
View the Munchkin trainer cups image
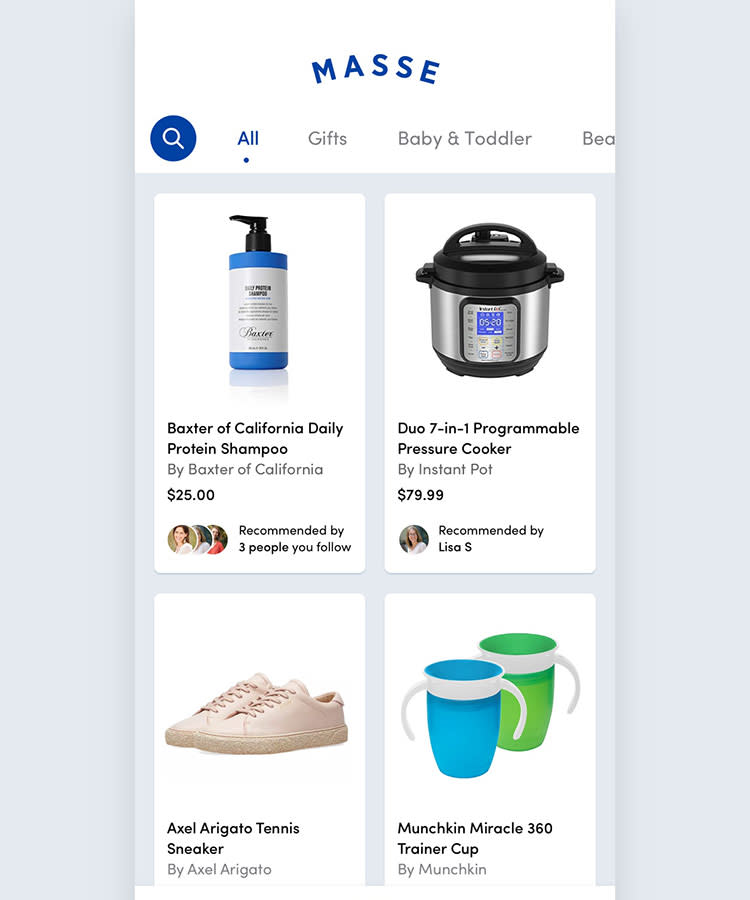[x=489, y=705]
